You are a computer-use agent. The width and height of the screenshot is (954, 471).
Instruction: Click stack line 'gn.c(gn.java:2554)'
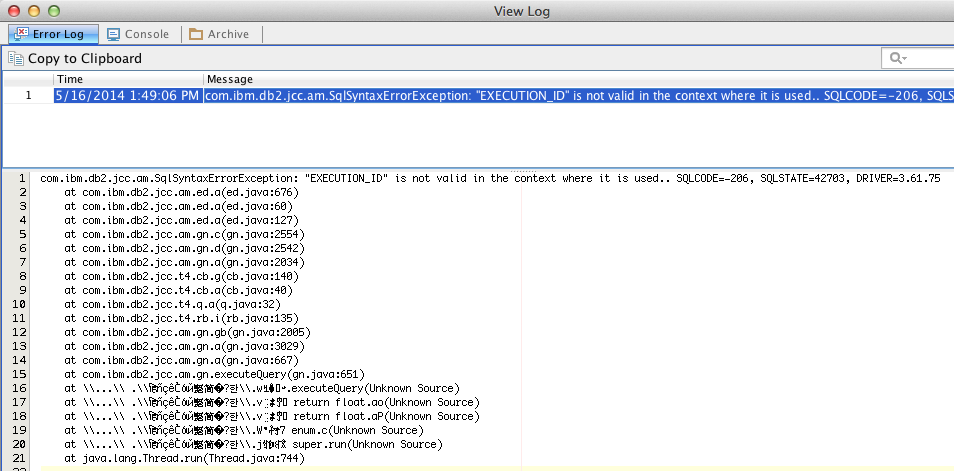pyautogui.click(x=185, y=234)
